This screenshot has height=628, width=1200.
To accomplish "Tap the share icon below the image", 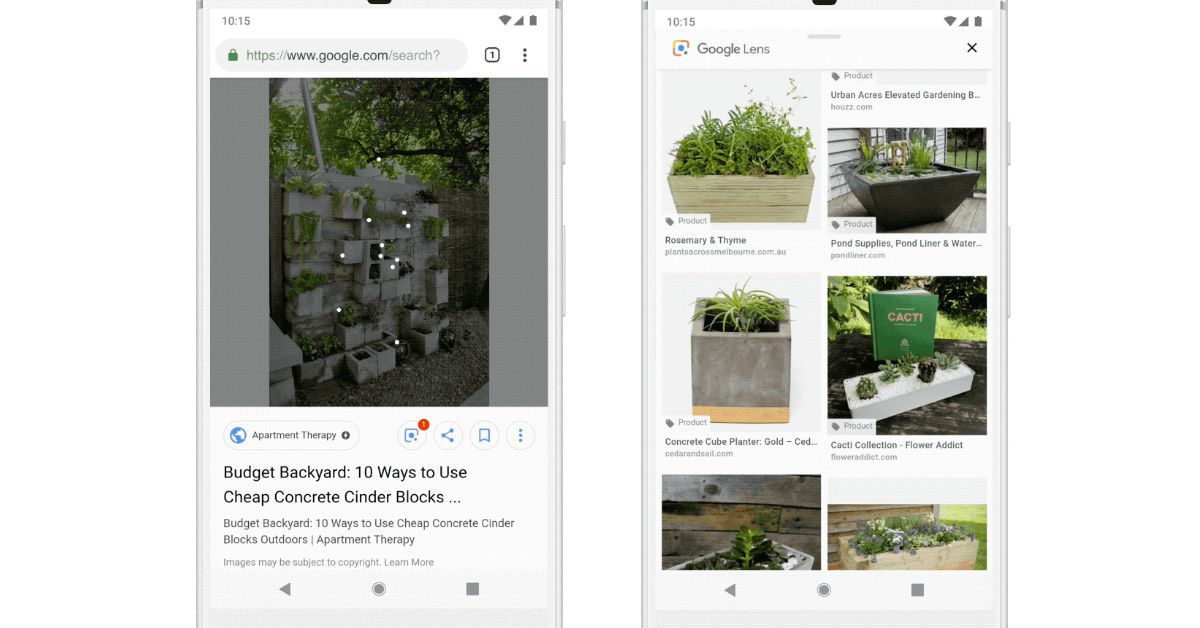I will click(448, 435).
